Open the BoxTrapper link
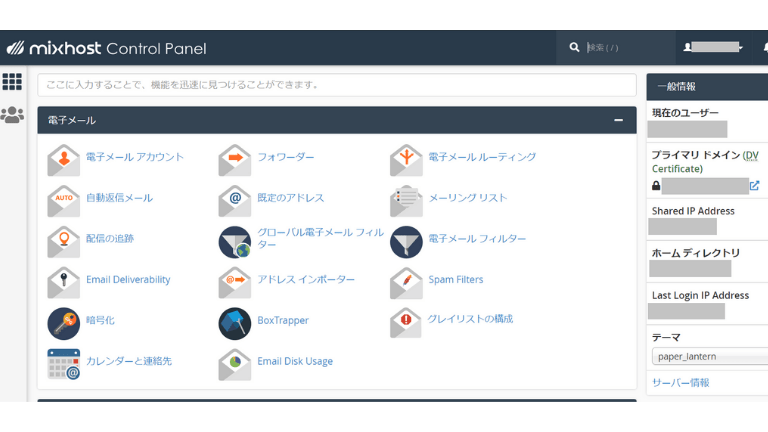Viewport: 768px width, 432px height. (x=283, y=320)
